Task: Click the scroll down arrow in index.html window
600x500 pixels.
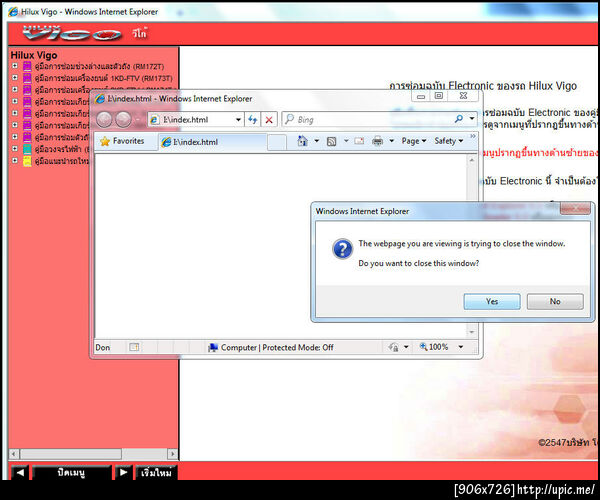Action: (472, 332)
